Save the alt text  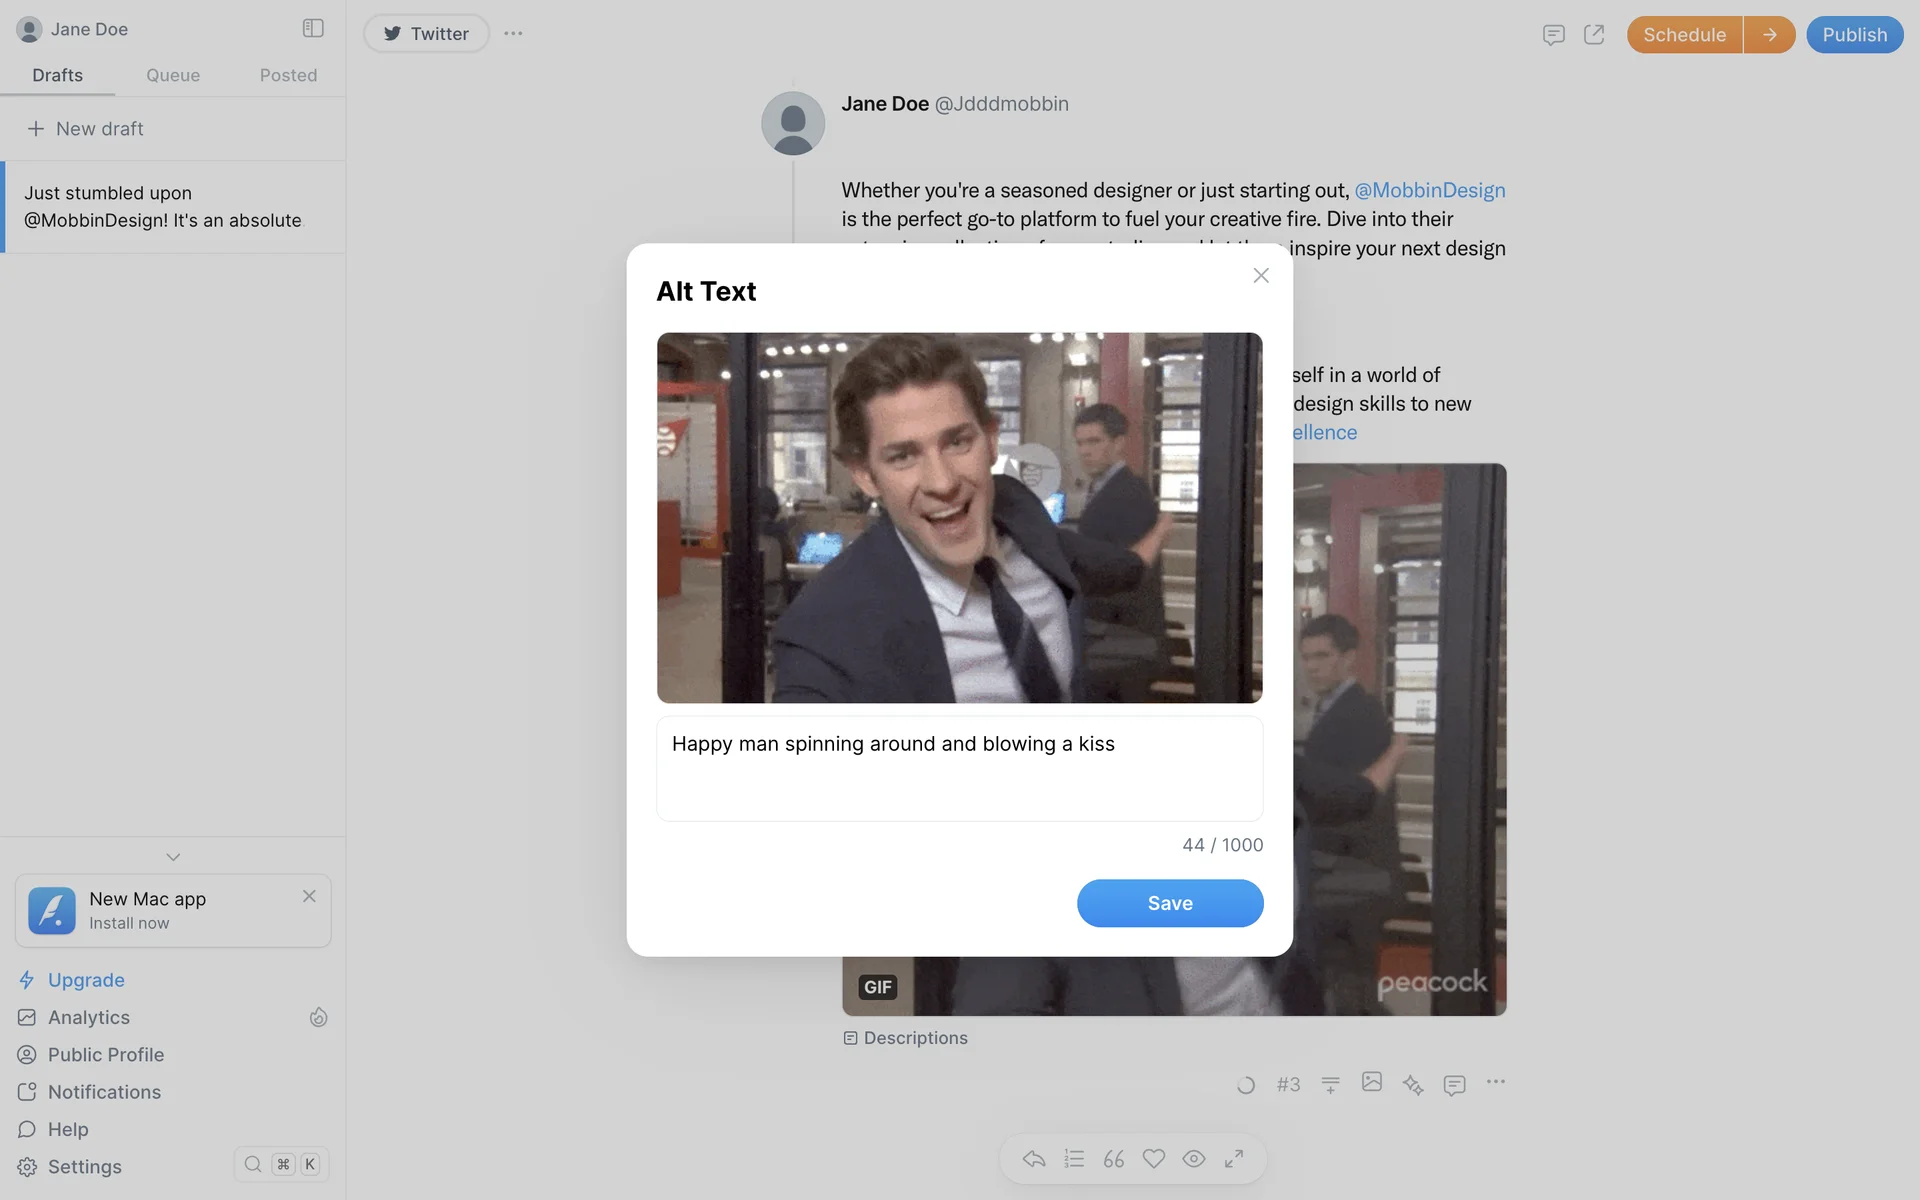tap(1169, 903)
